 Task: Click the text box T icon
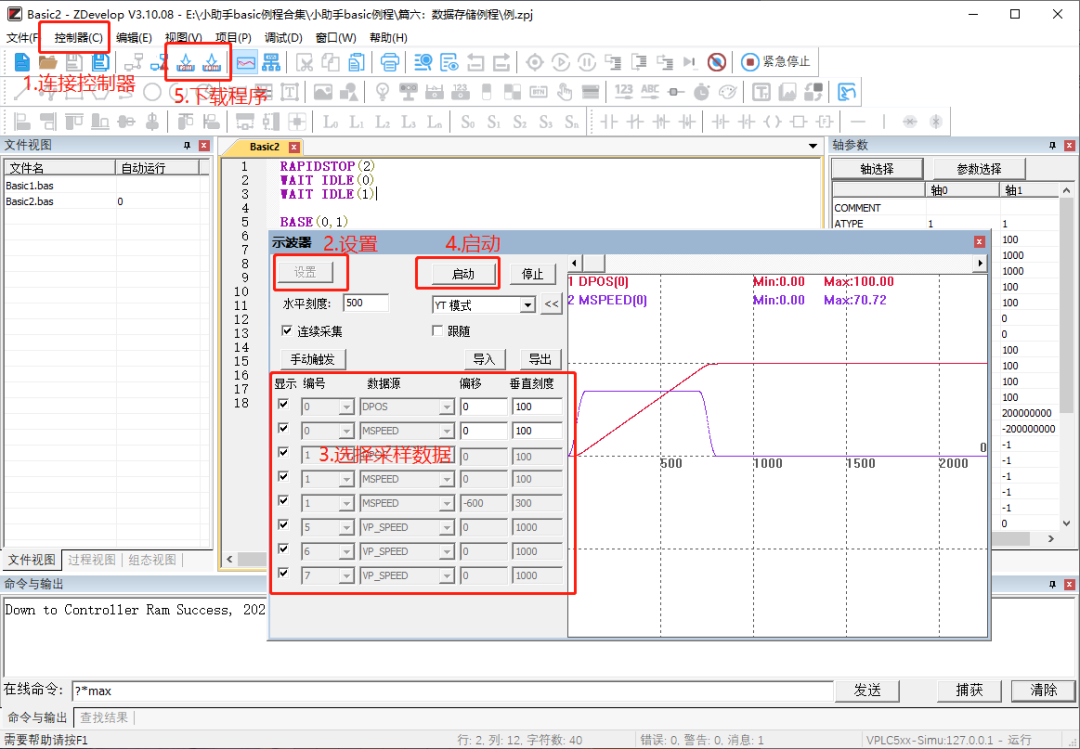coord(289,92)
